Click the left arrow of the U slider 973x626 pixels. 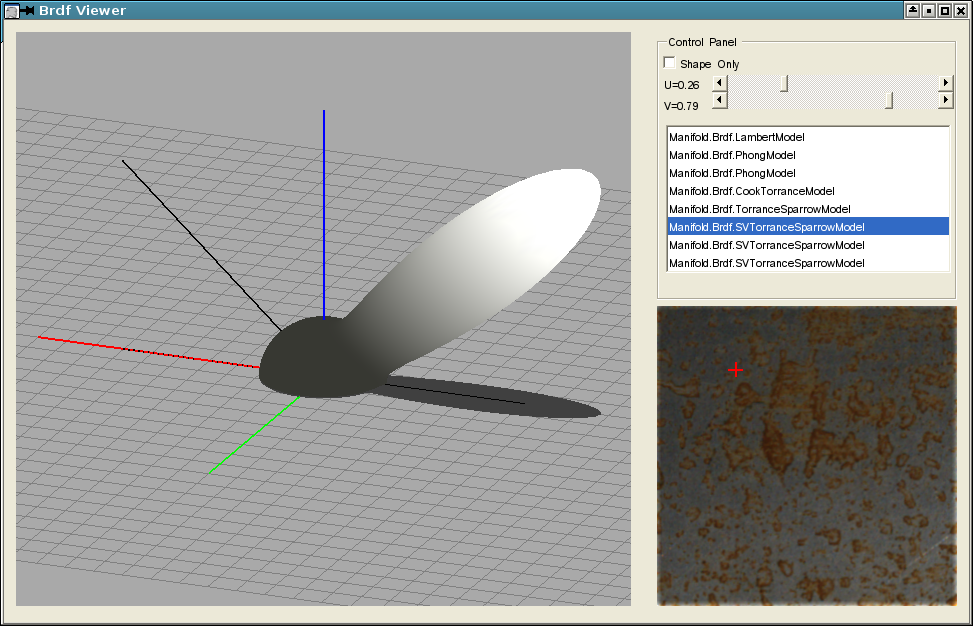coord(719,83)
